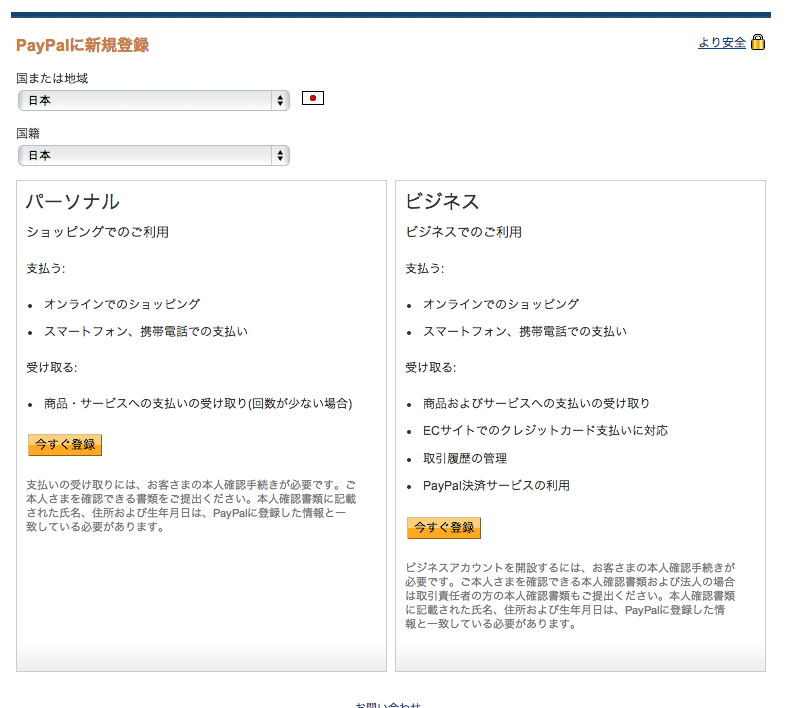The width and height of the screenshot is (798, 708).
Task: Click the ビジネスアカウント verification notice paragraph
Action: tap(571, 596)
